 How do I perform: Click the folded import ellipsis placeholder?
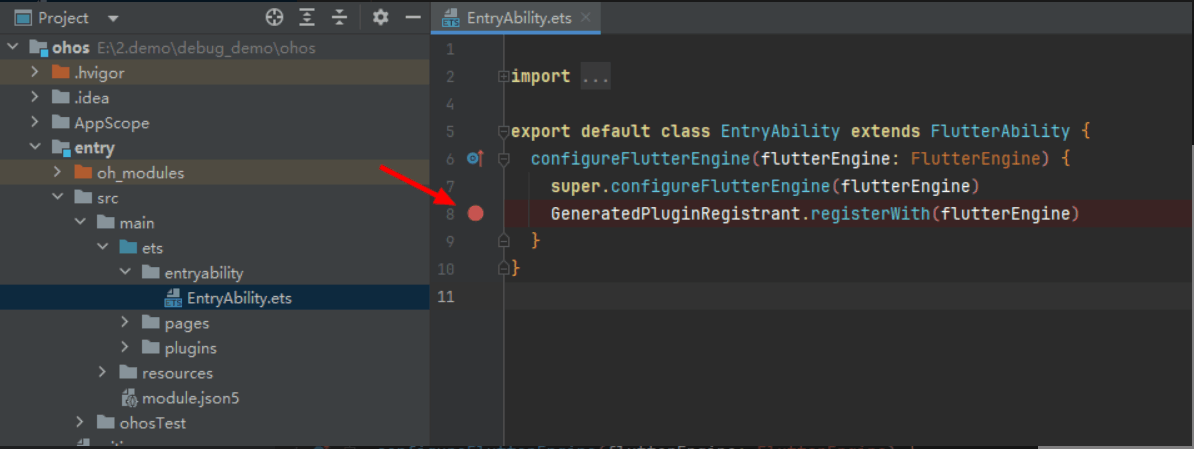click(595, 77)
